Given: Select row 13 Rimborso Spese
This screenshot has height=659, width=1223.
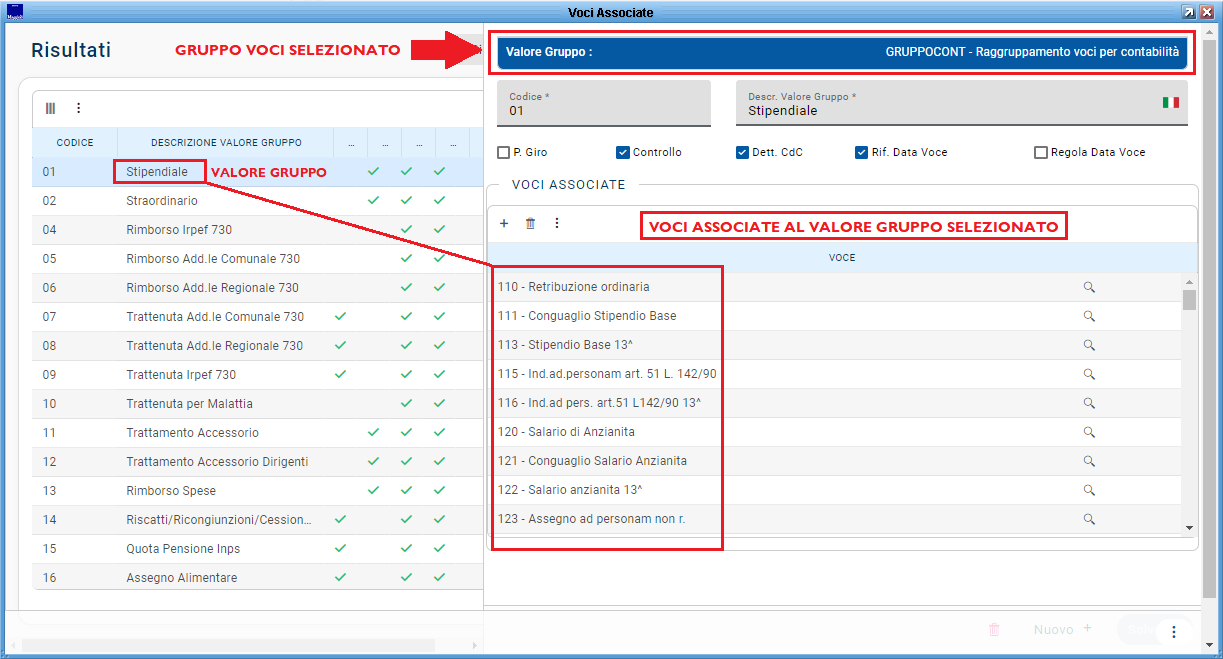Looking at the screenshot, I should pyautogui.click(x=257, y=491).
